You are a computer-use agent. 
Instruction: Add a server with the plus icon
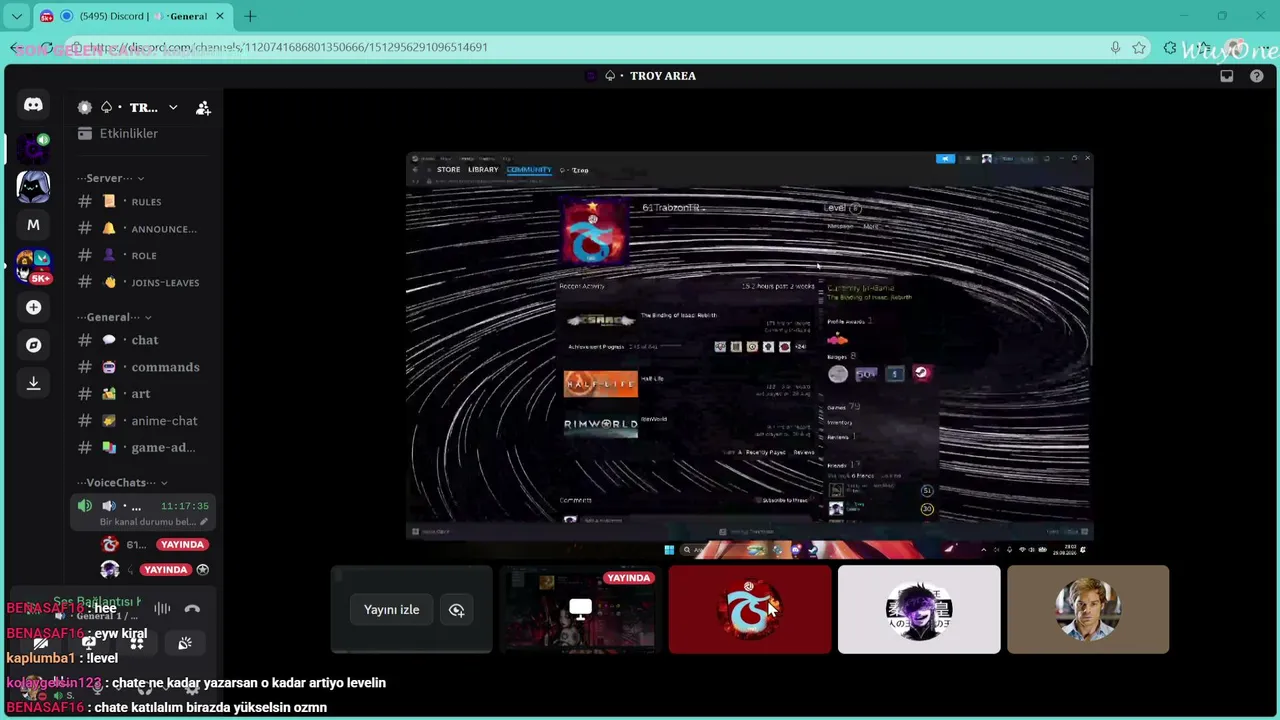pos(33,307)
